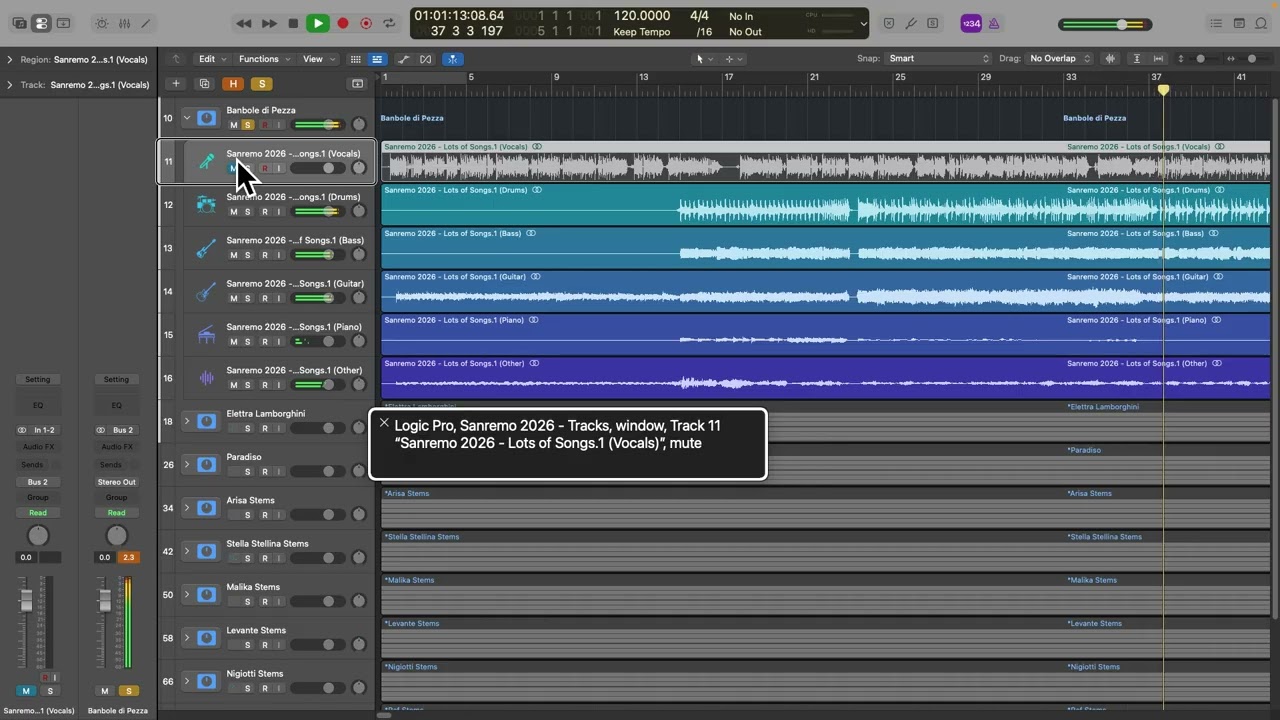Toggle the Flex bow-tie icon
The height and width of the screenshot is (720, 1280).
(x=426, y=59)
